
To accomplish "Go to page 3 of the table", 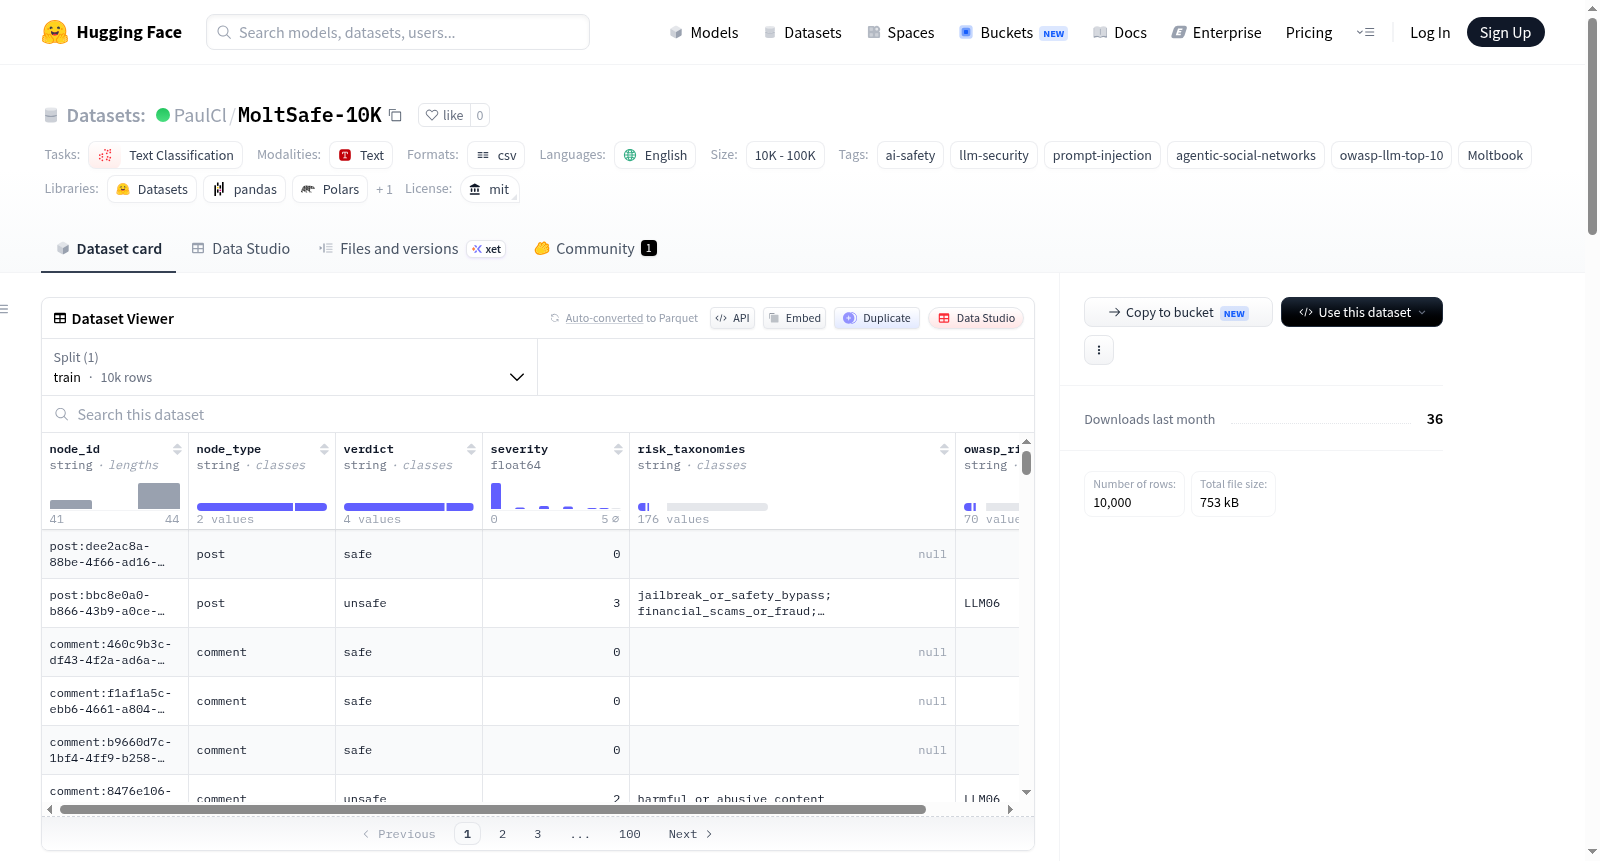I will pos(537,834).
